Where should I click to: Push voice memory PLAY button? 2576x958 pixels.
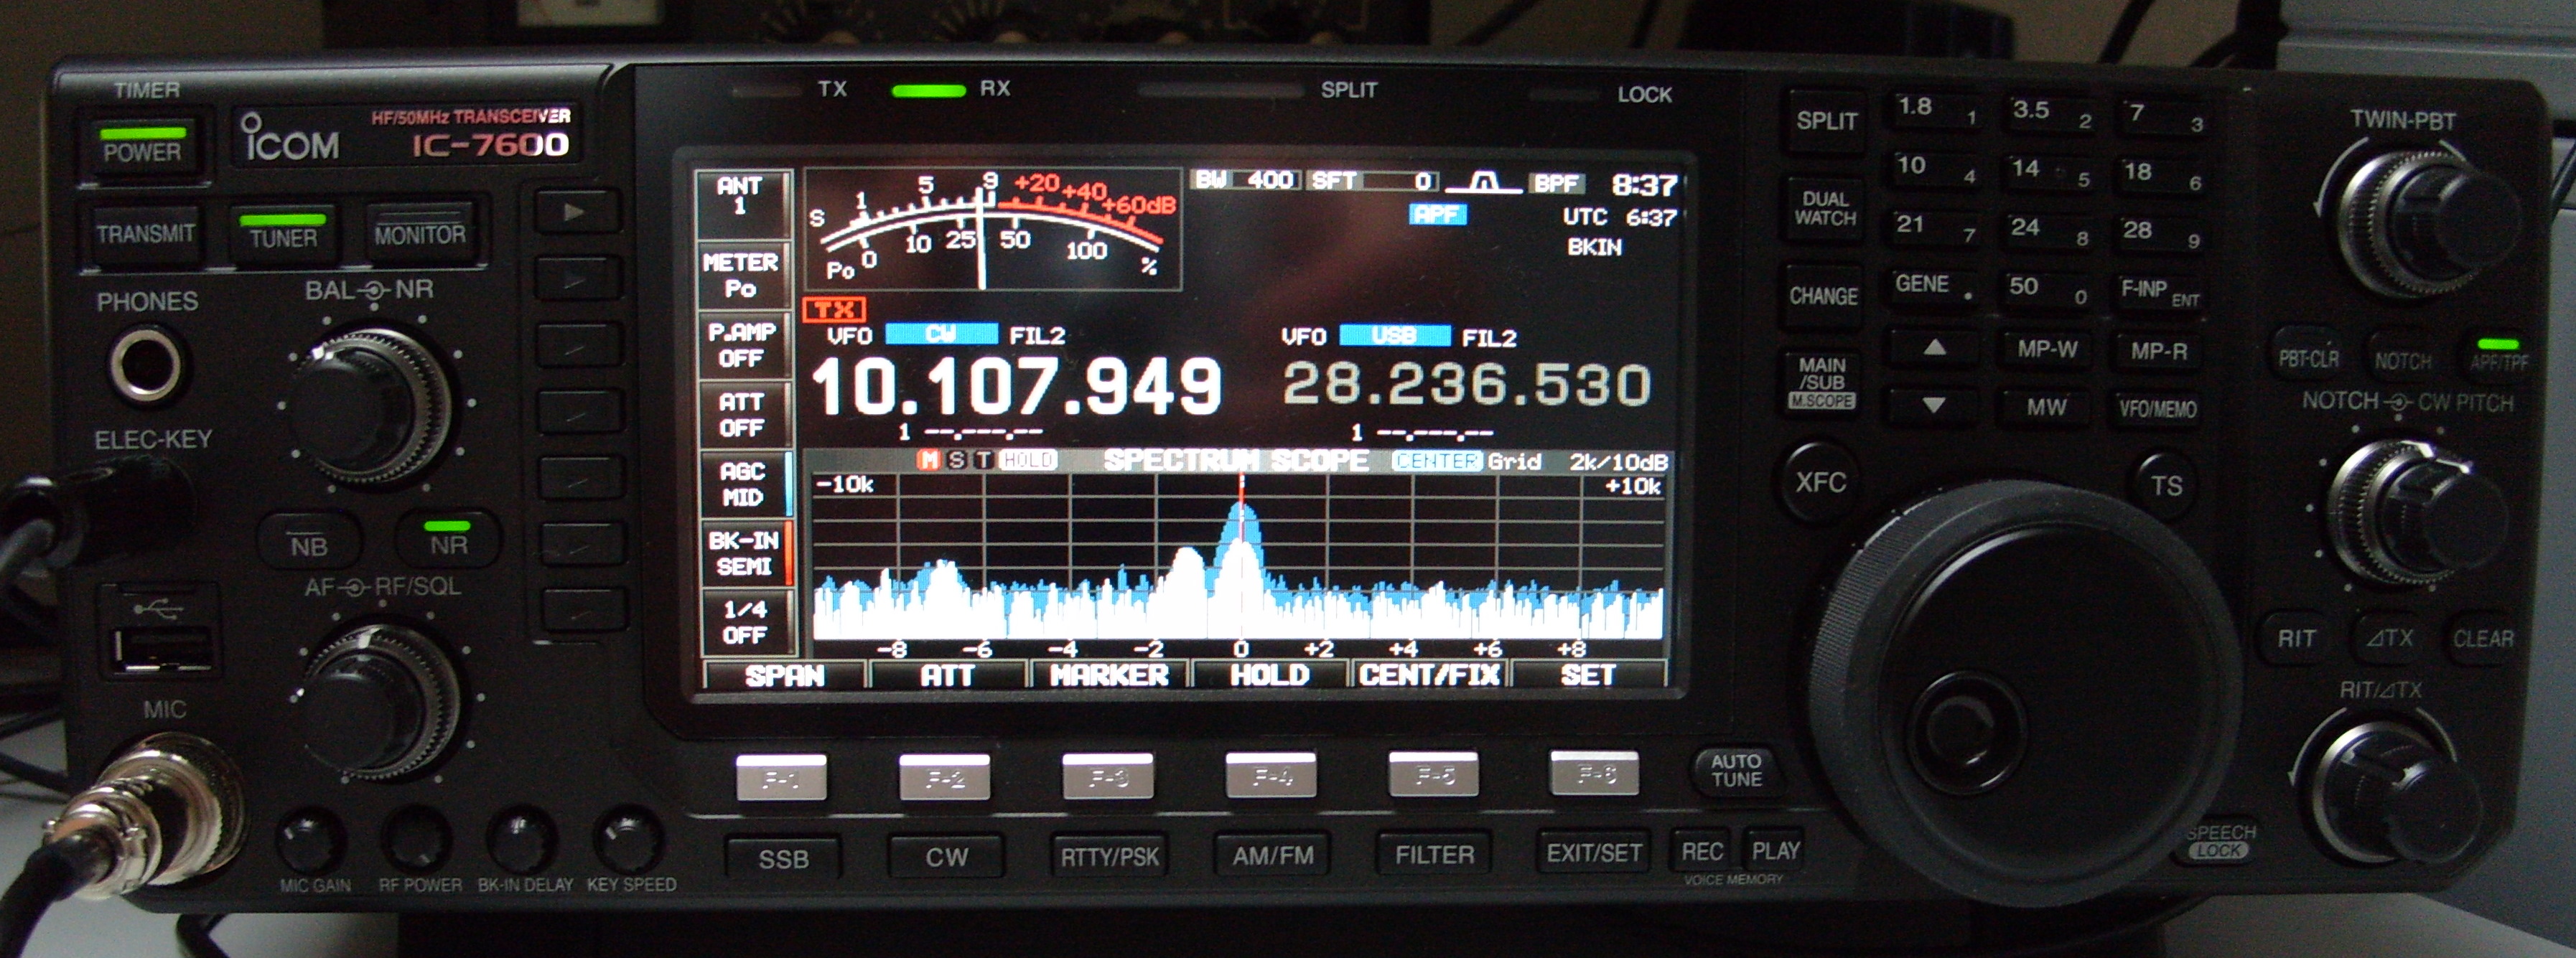tap(1775, 851)
